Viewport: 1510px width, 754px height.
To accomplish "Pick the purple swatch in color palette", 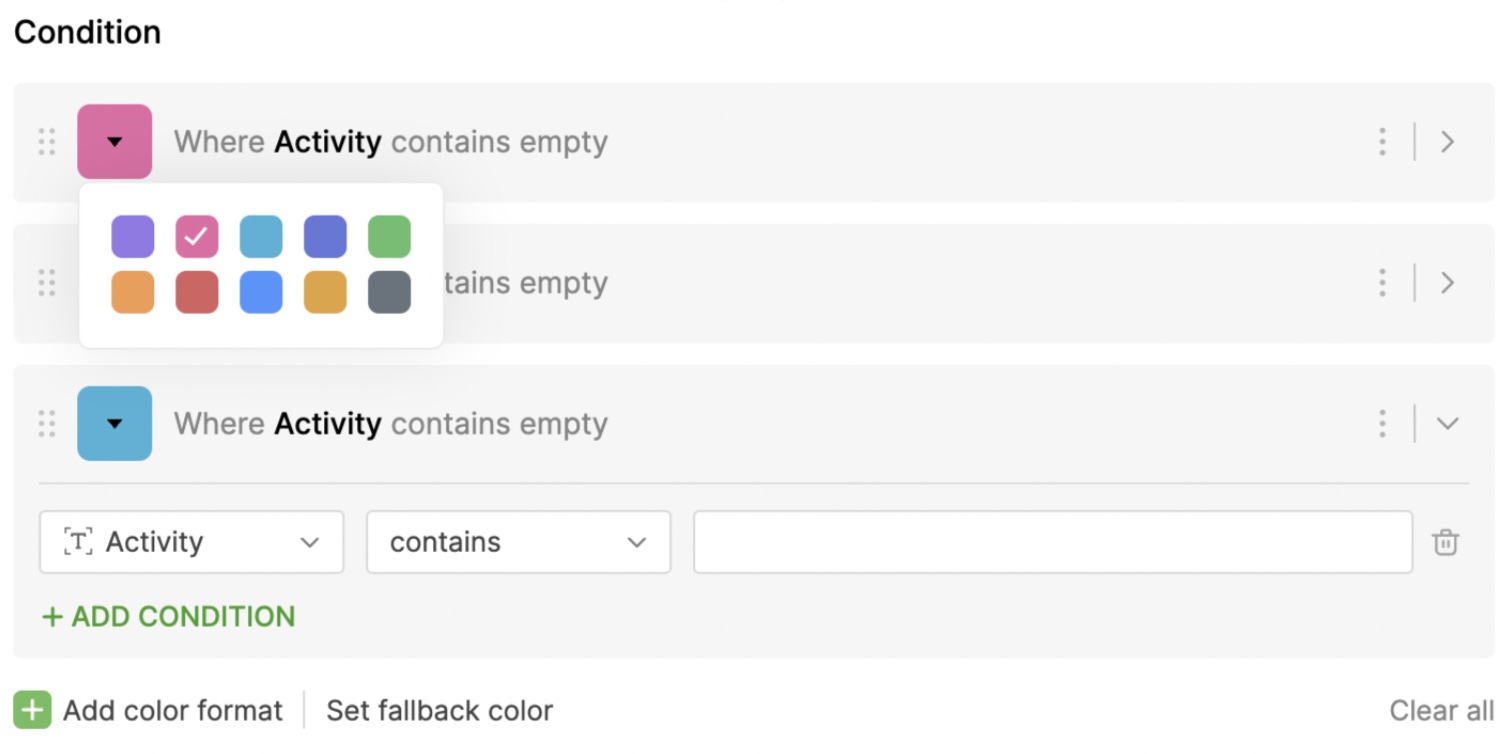I will pos(133,237).
